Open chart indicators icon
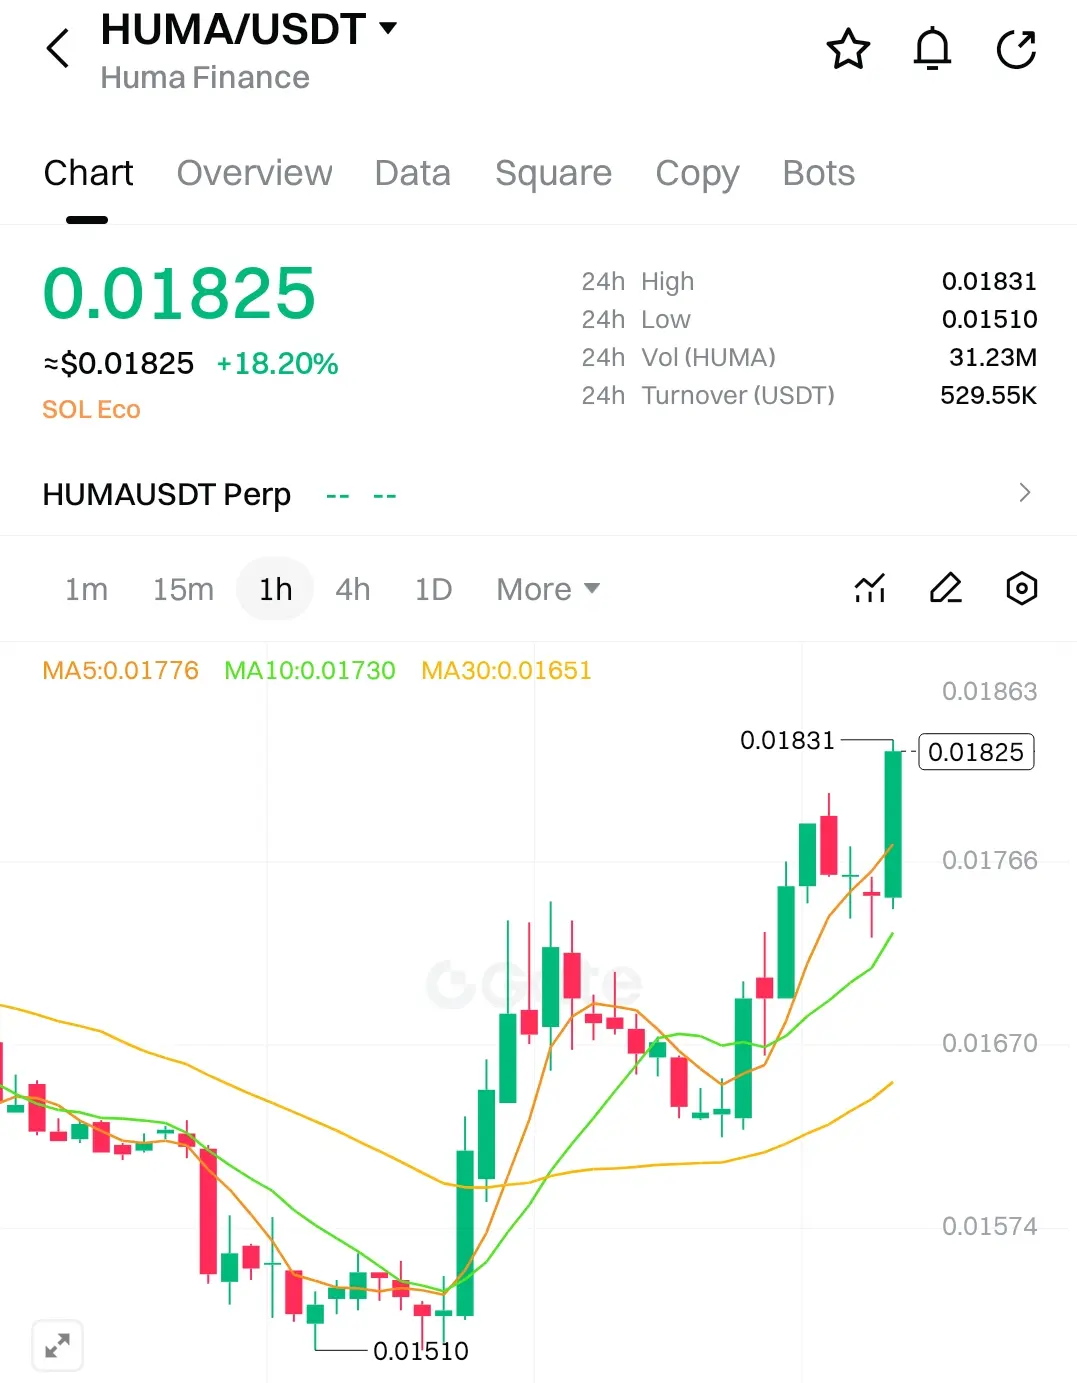1077x1383 pixels. tap(870, 588)
